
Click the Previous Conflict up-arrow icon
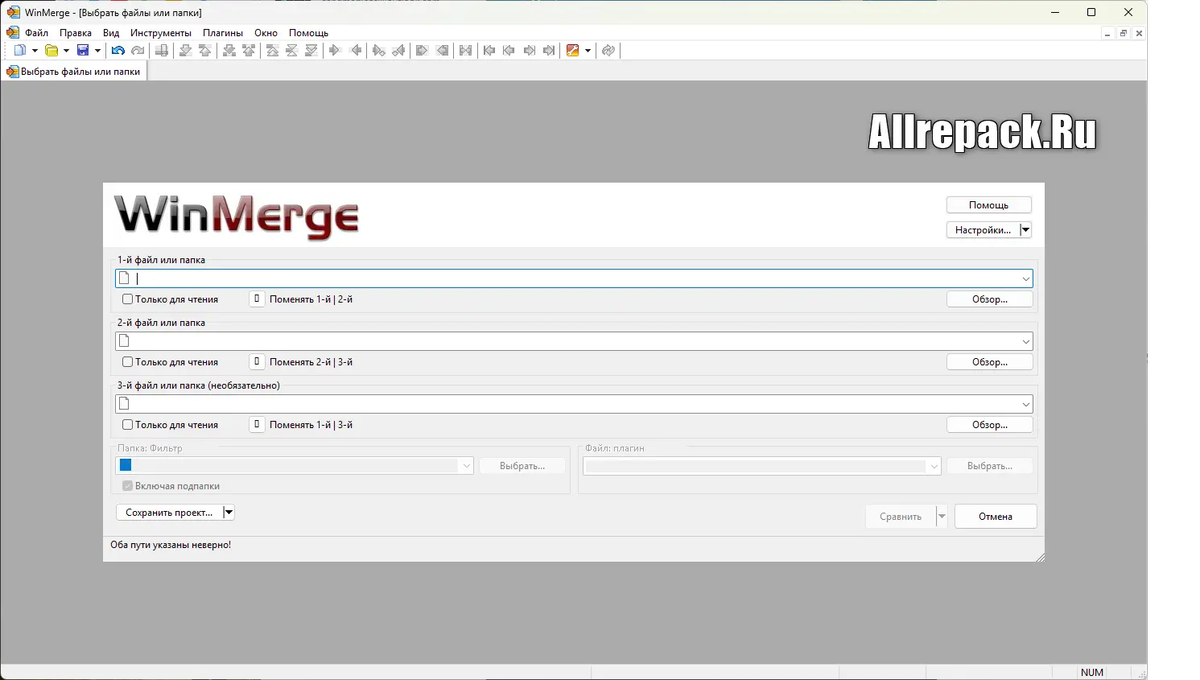tap(248, 50)
